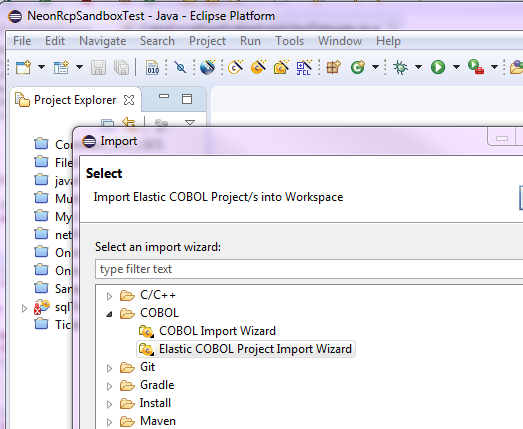Select the sql project with error marker

[53, 307]
